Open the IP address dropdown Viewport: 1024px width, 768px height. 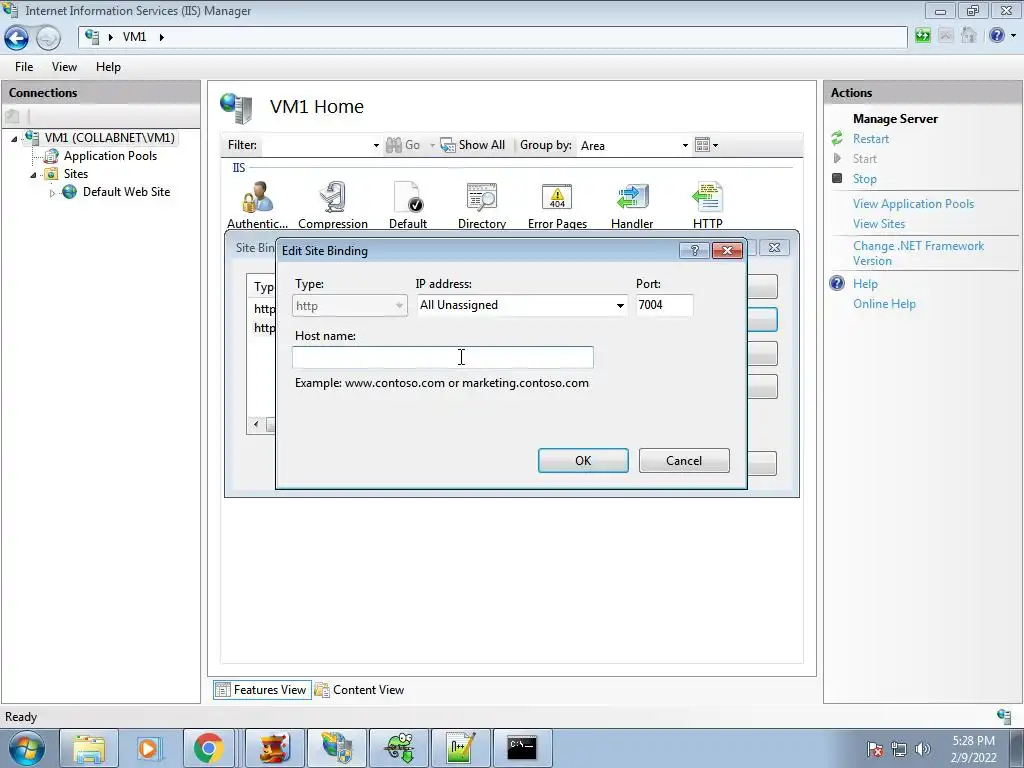[620, 305]
